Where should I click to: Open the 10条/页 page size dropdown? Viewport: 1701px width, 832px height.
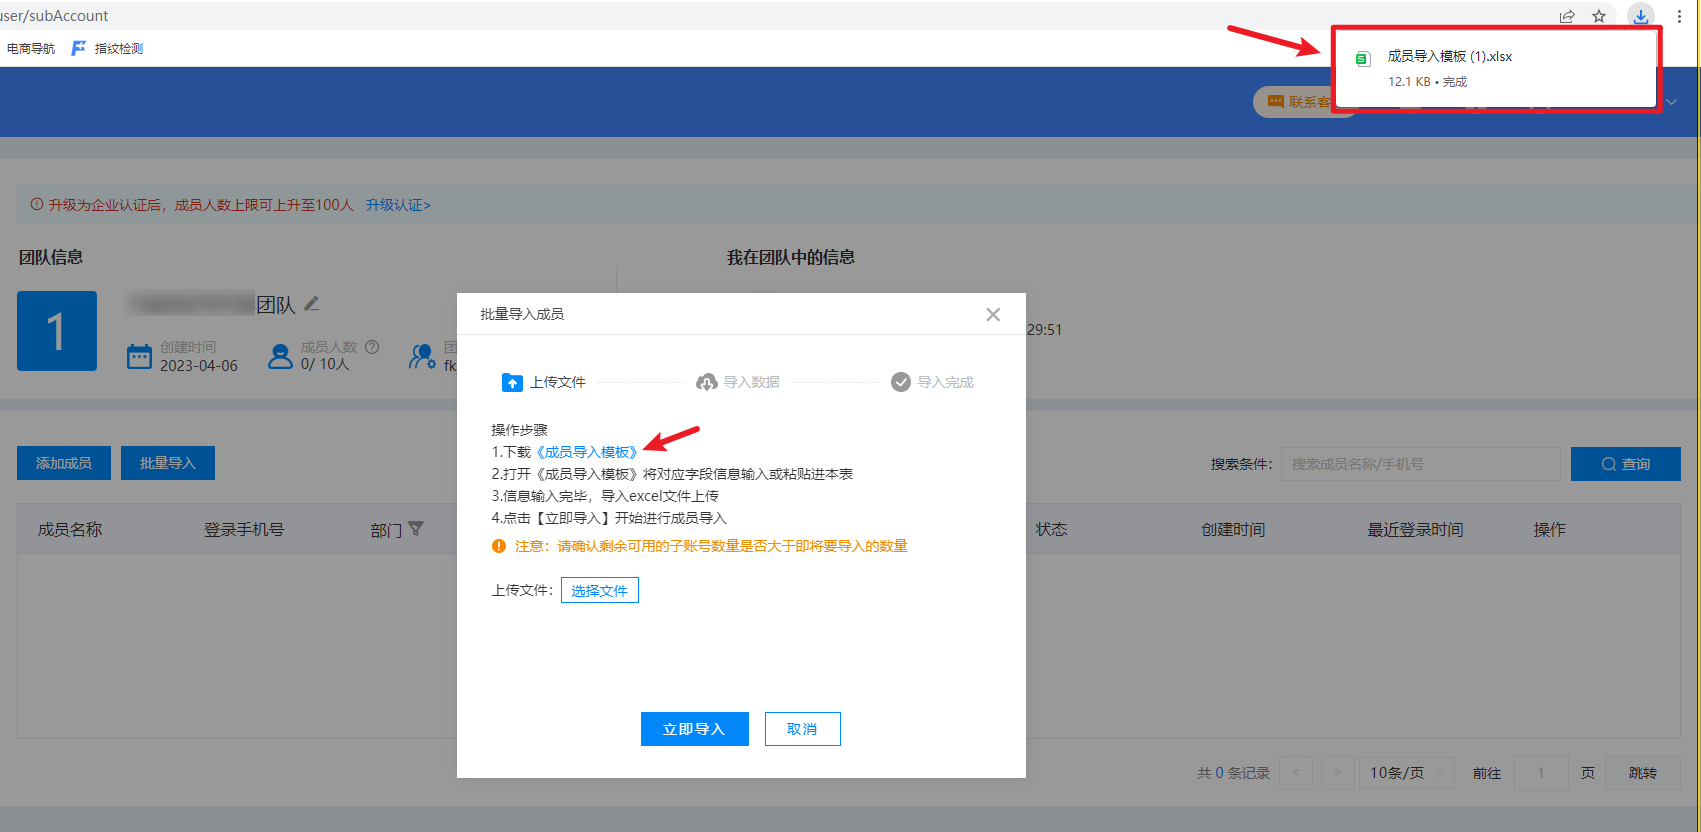(1406, 773)
